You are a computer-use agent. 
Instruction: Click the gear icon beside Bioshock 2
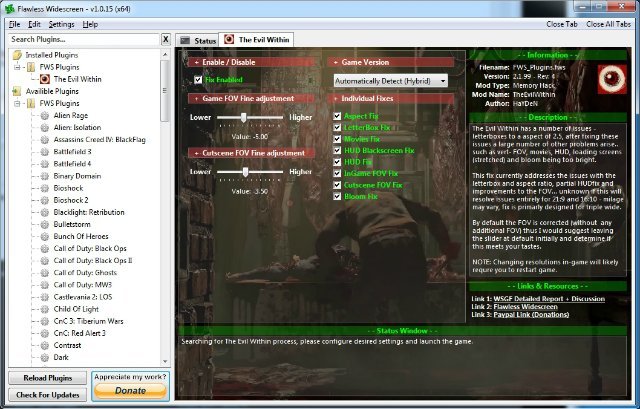coord(45,200)
